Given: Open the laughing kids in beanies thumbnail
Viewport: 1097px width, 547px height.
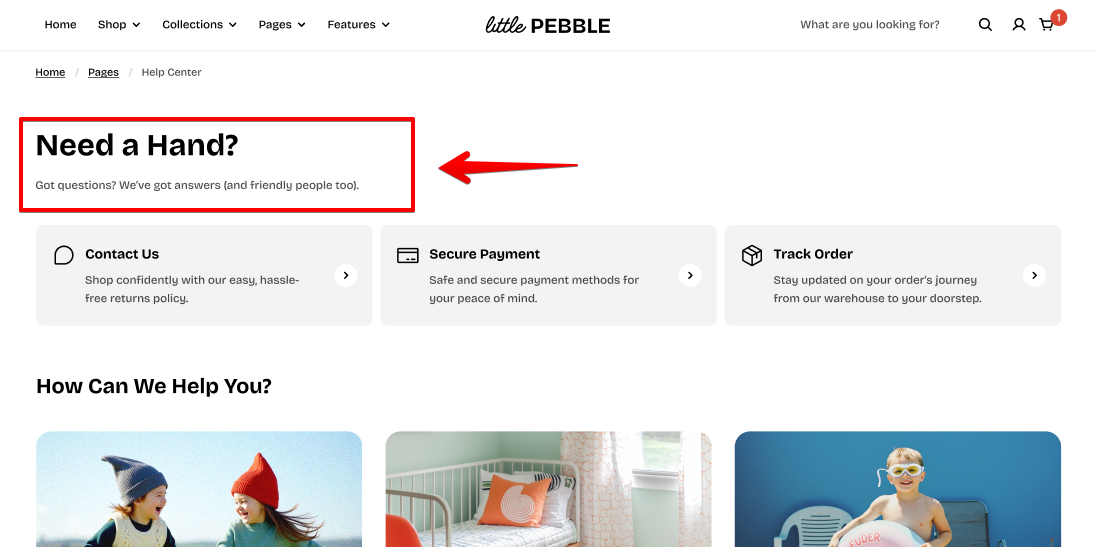Looking at the screenshot, I should click(199, 489).
